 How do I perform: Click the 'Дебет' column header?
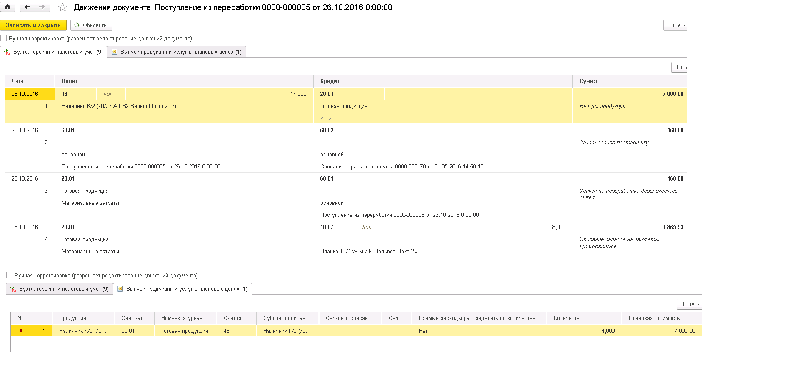point(184,81)
